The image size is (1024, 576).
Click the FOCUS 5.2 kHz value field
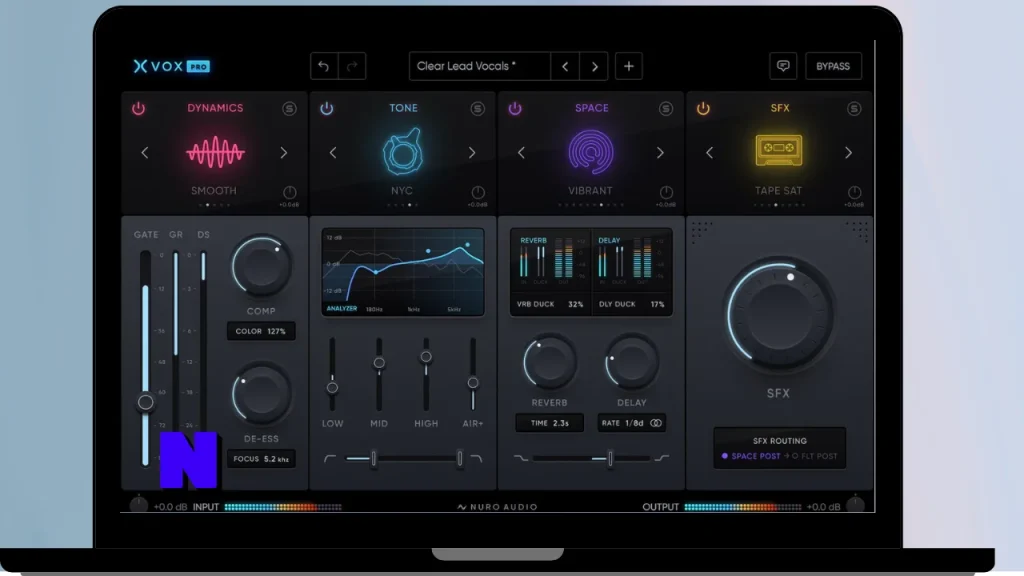(x=261, y=459)
